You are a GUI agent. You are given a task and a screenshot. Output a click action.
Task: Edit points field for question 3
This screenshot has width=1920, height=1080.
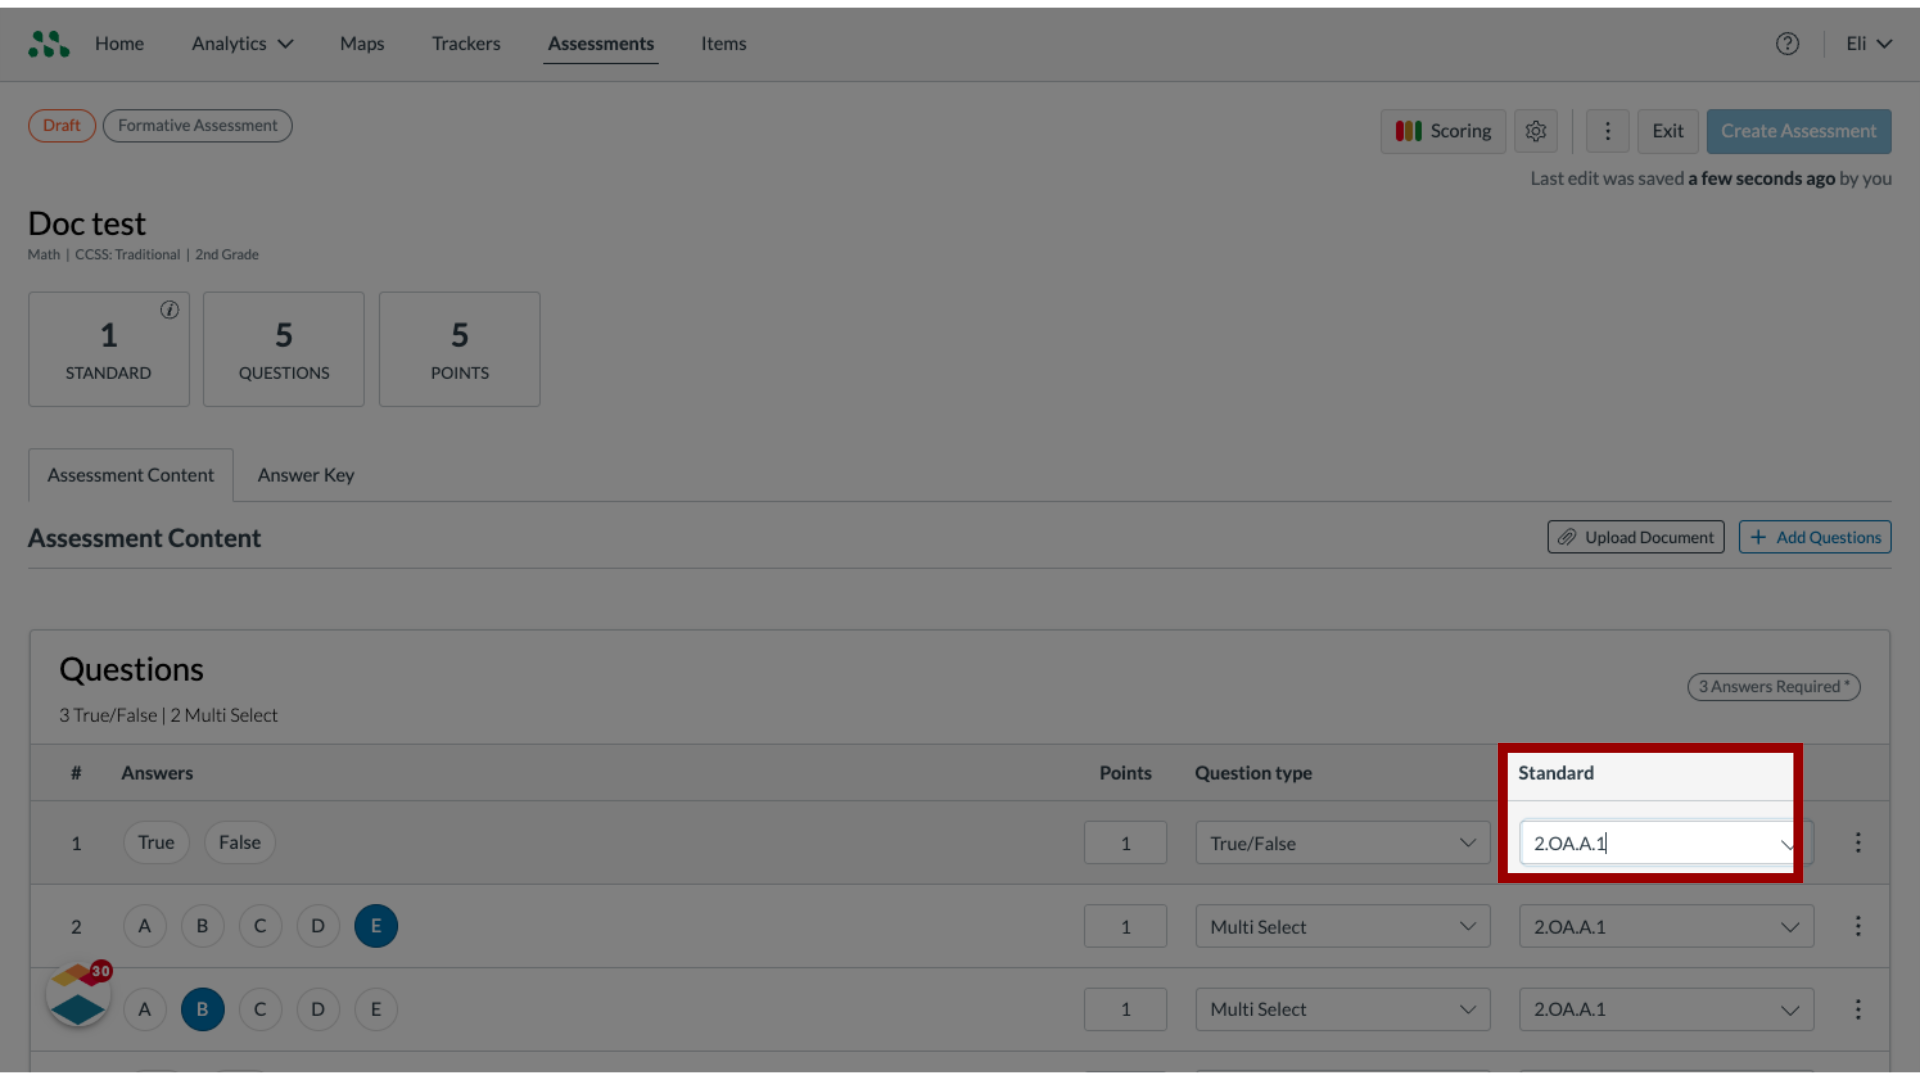pyautogui.click(x=1125, y=1010)
